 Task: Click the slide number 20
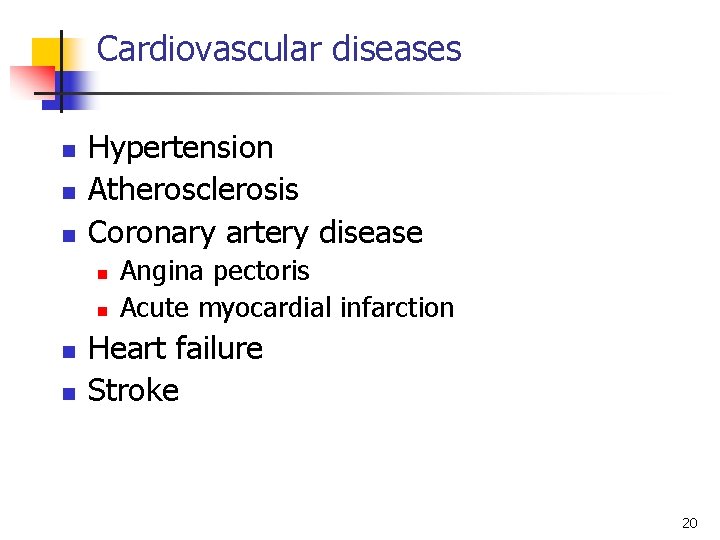689,523
